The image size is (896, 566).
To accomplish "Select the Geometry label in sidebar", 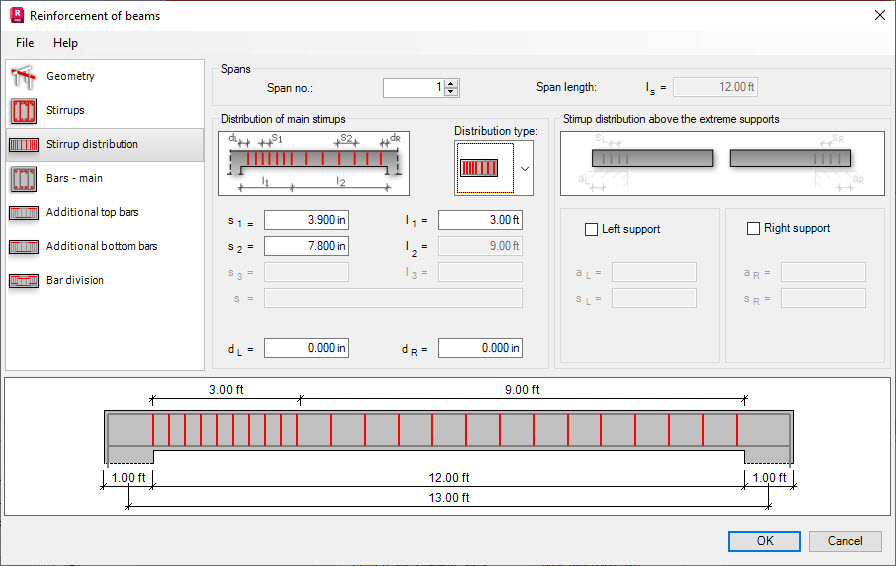I will (70, 76).
